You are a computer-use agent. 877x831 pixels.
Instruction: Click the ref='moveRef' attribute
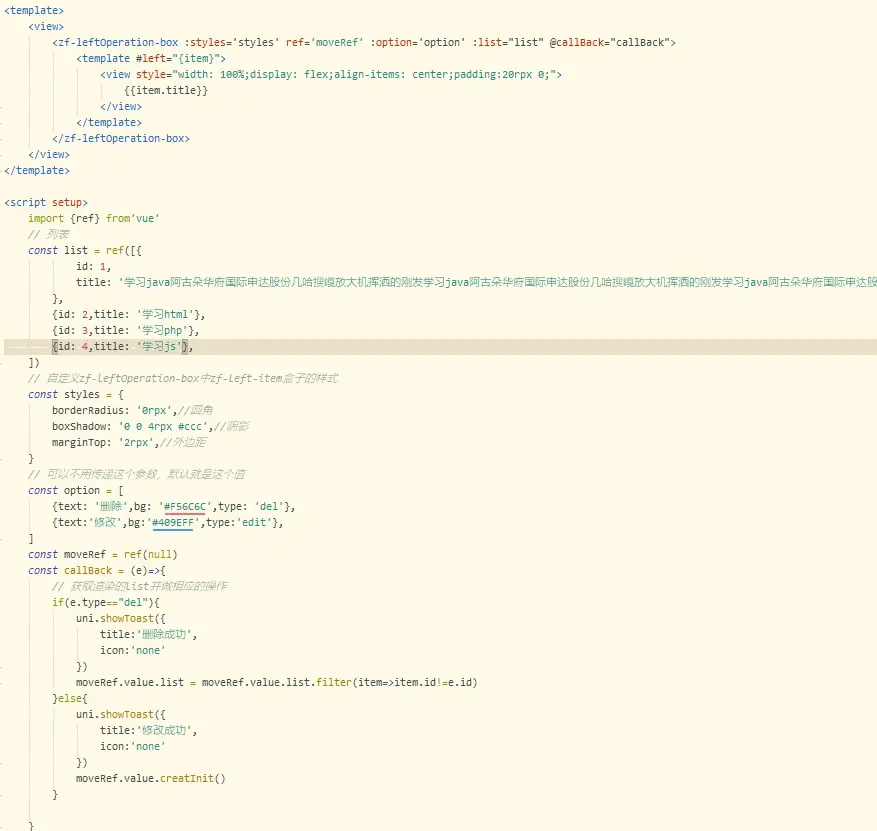pyautogui.click(x=324, y=43)
